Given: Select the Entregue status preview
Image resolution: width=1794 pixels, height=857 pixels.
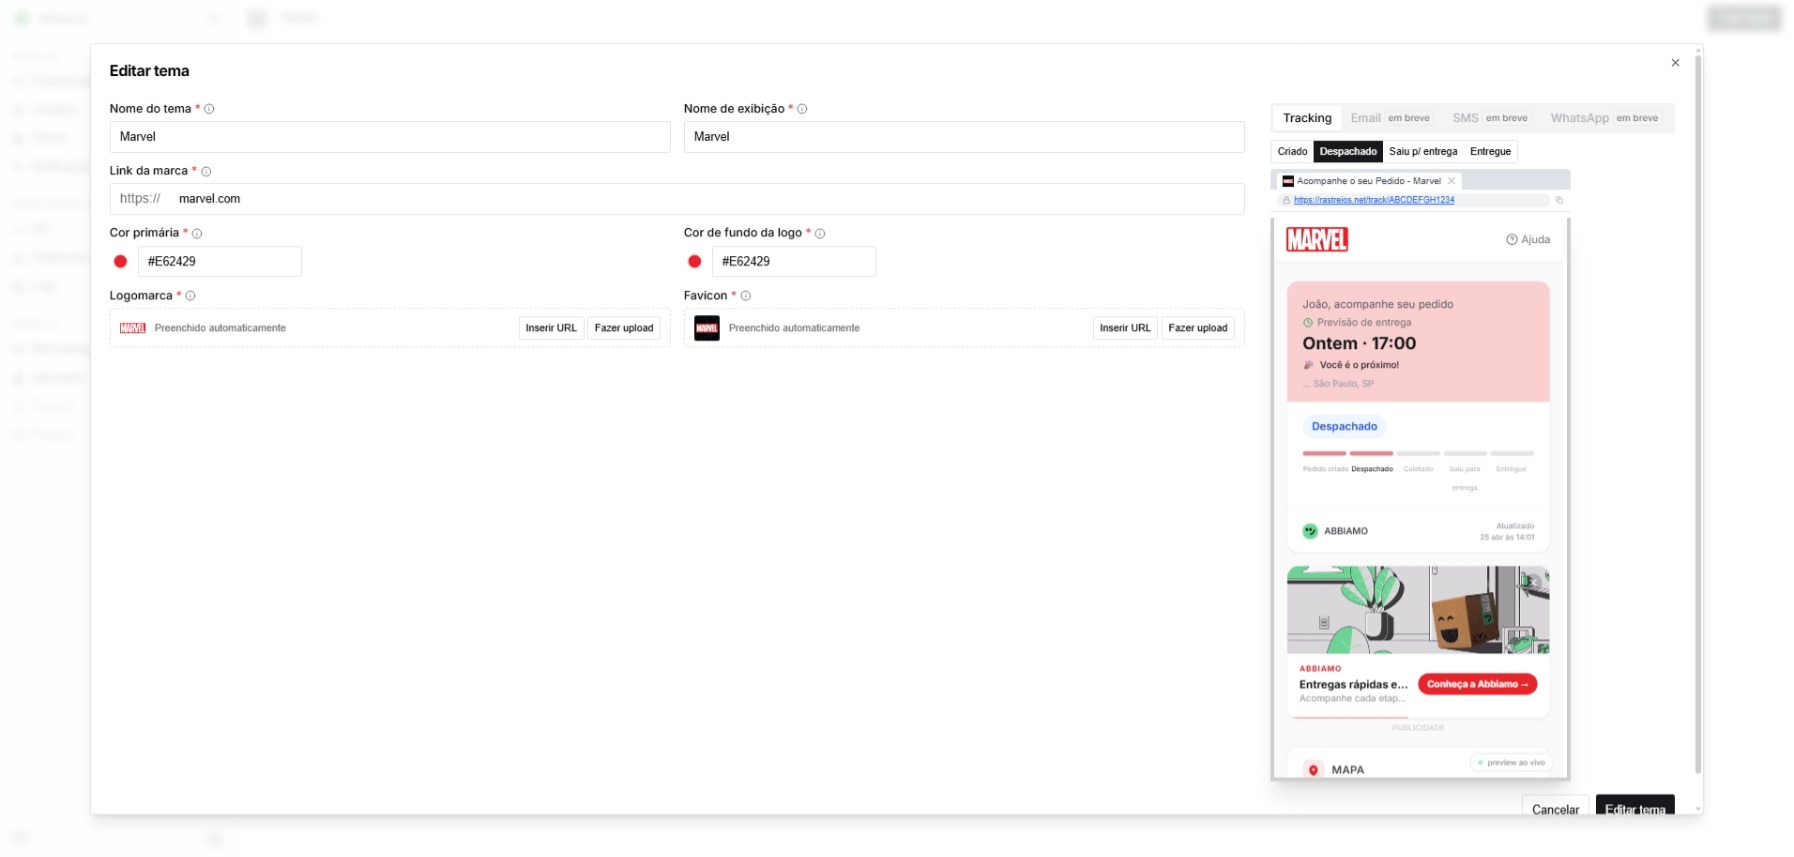Looking at the screenshot, I should 1490,152.
